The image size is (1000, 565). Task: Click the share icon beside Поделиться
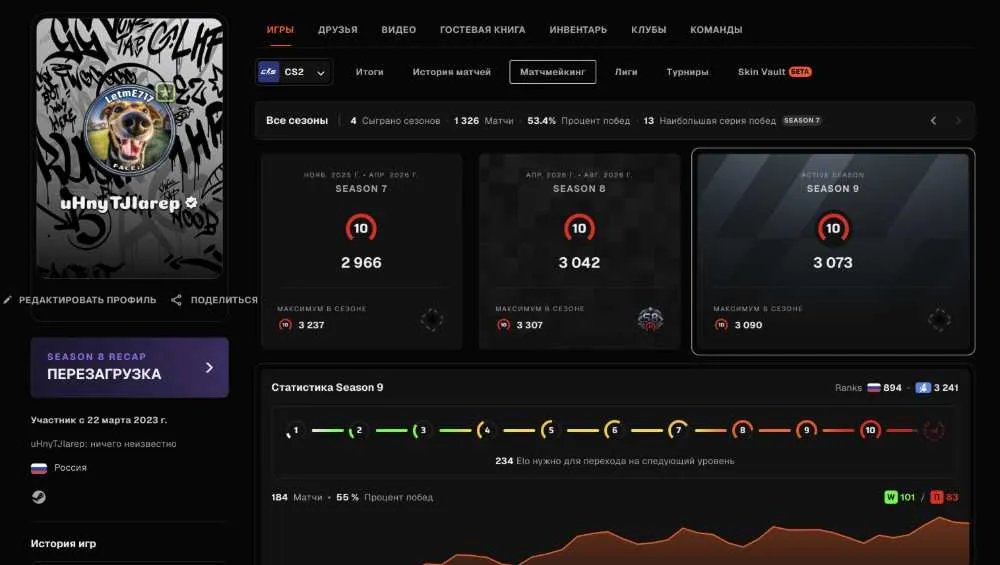pyautogui.click(x=177, y=300)
